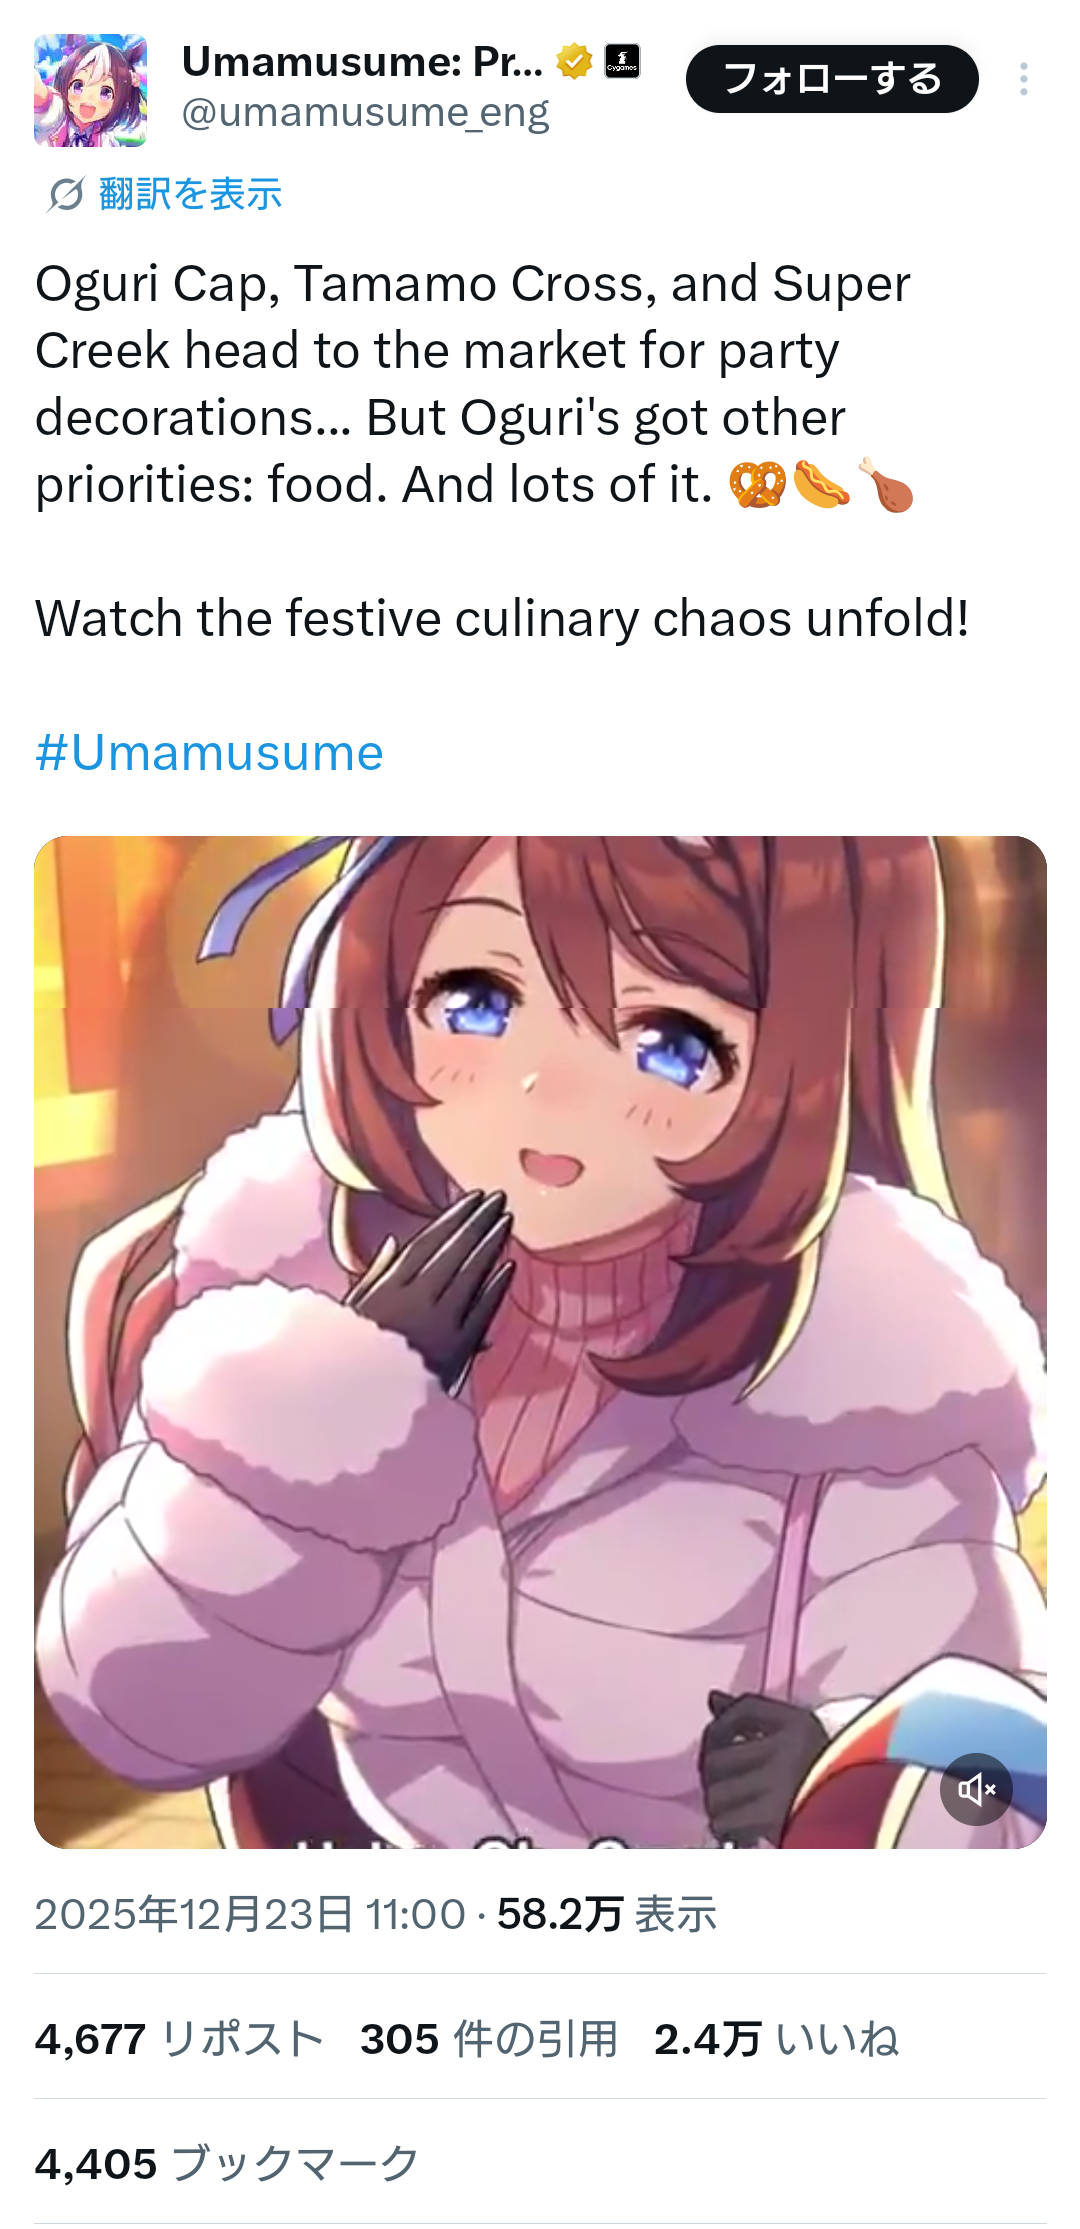Open the @umamusume_eng handle
1080x2229 pixels.
(365, 113)
